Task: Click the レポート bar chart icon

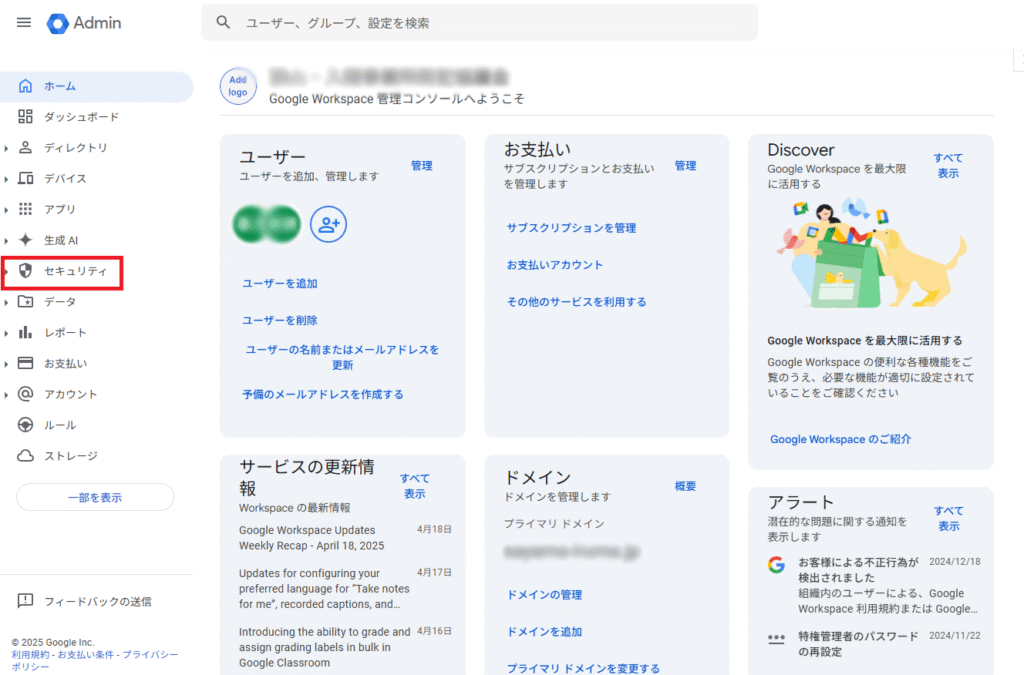Action: click(x=25, y=332)
